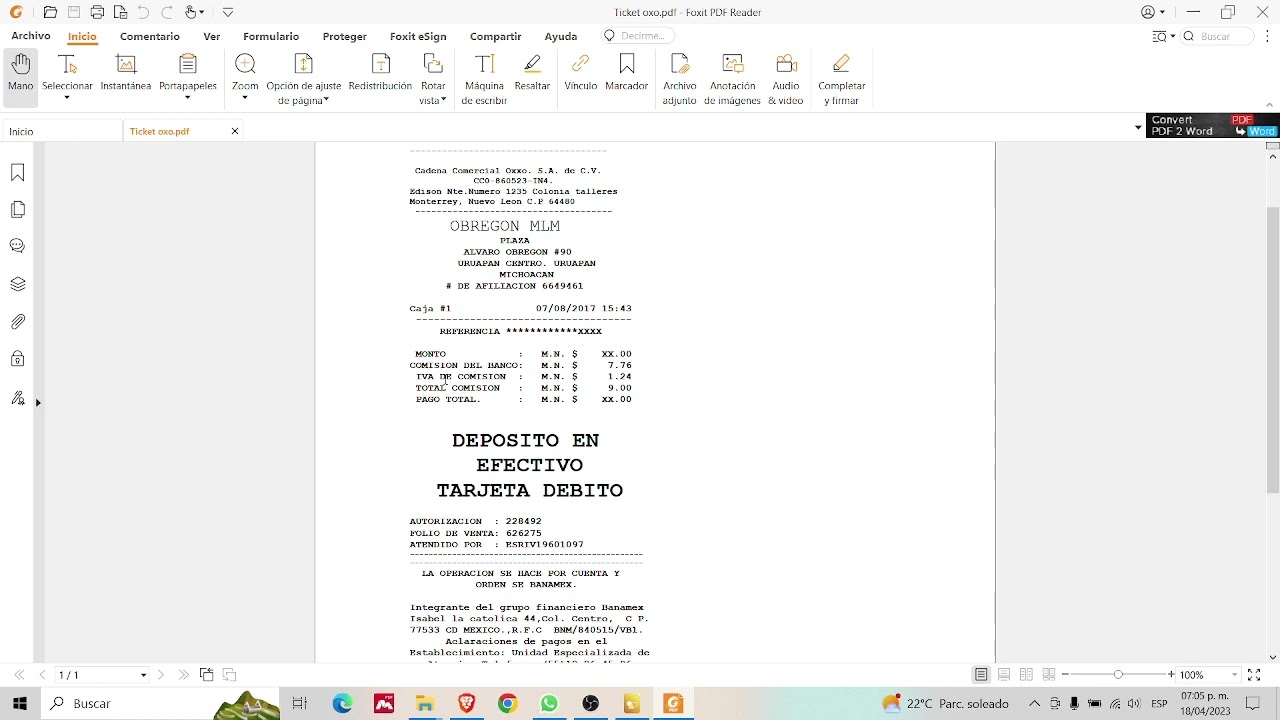Enable continuous page view mode
Viewport: 1280px width, 720px height.
coord(1004,675)
